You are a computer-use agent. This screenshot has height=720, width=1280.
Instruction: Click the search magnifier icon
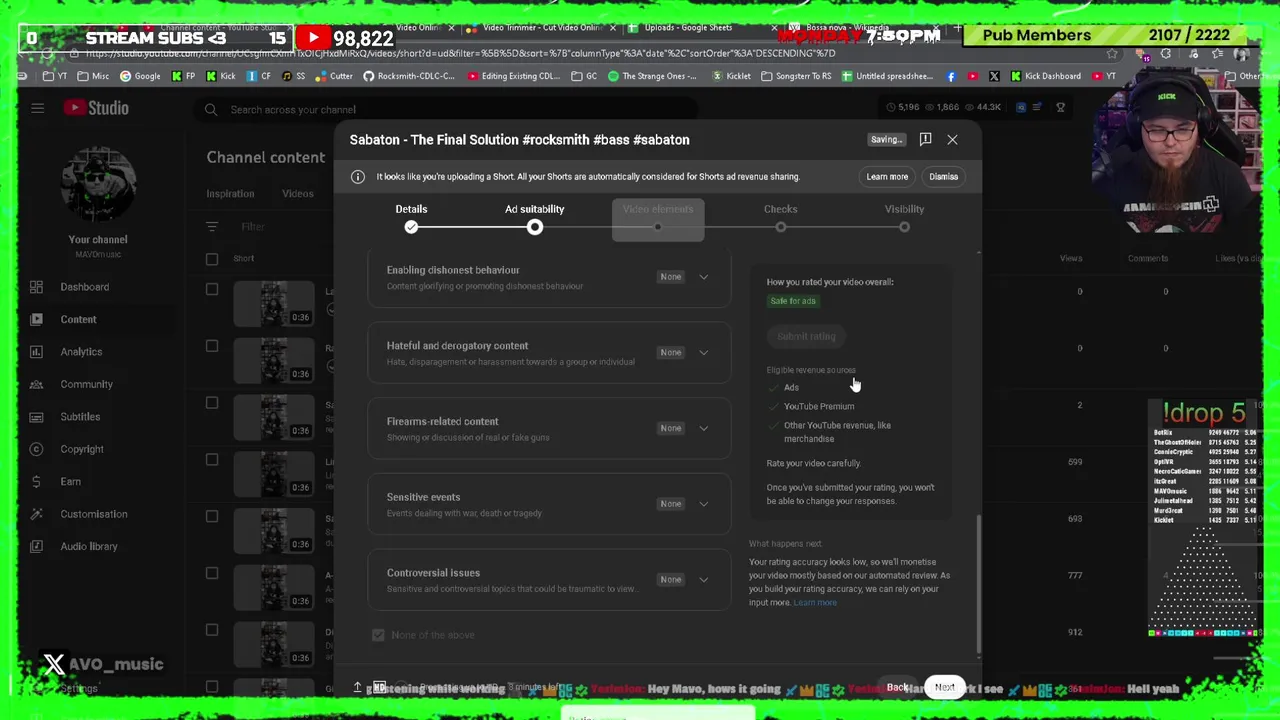tap(211, 109)
